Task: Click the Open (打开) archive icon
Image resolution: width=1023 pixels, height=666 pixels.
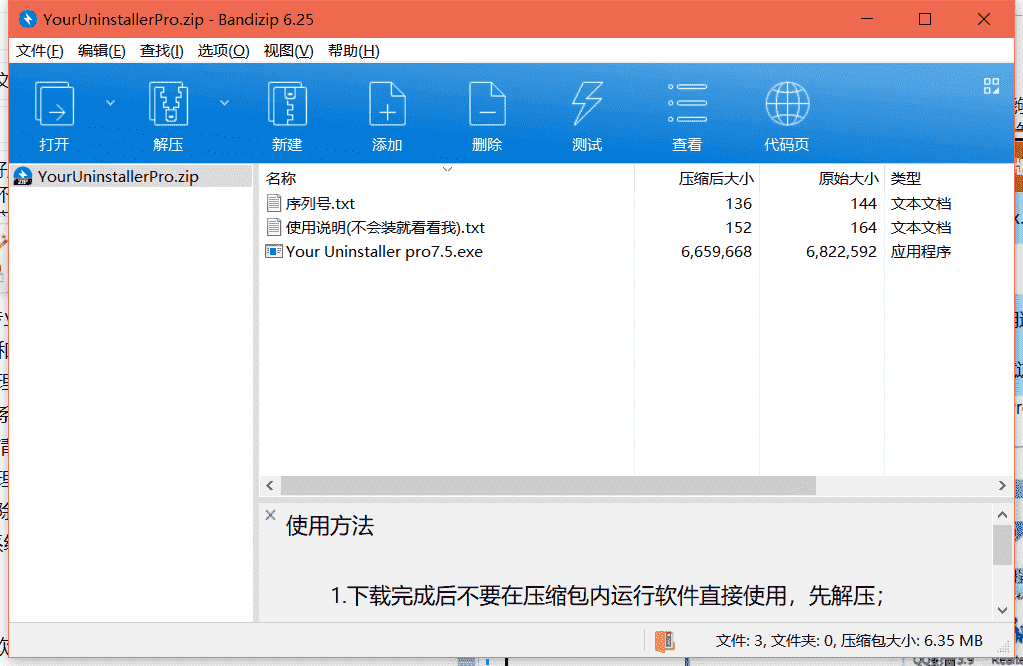Action: tap(54, 103)
